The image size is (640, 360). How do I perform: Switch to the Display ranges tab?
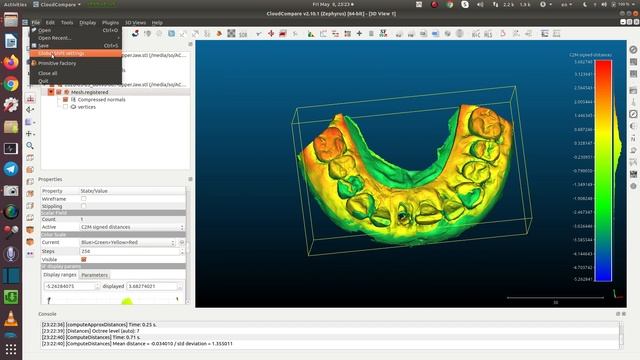(x=60, y=275)
